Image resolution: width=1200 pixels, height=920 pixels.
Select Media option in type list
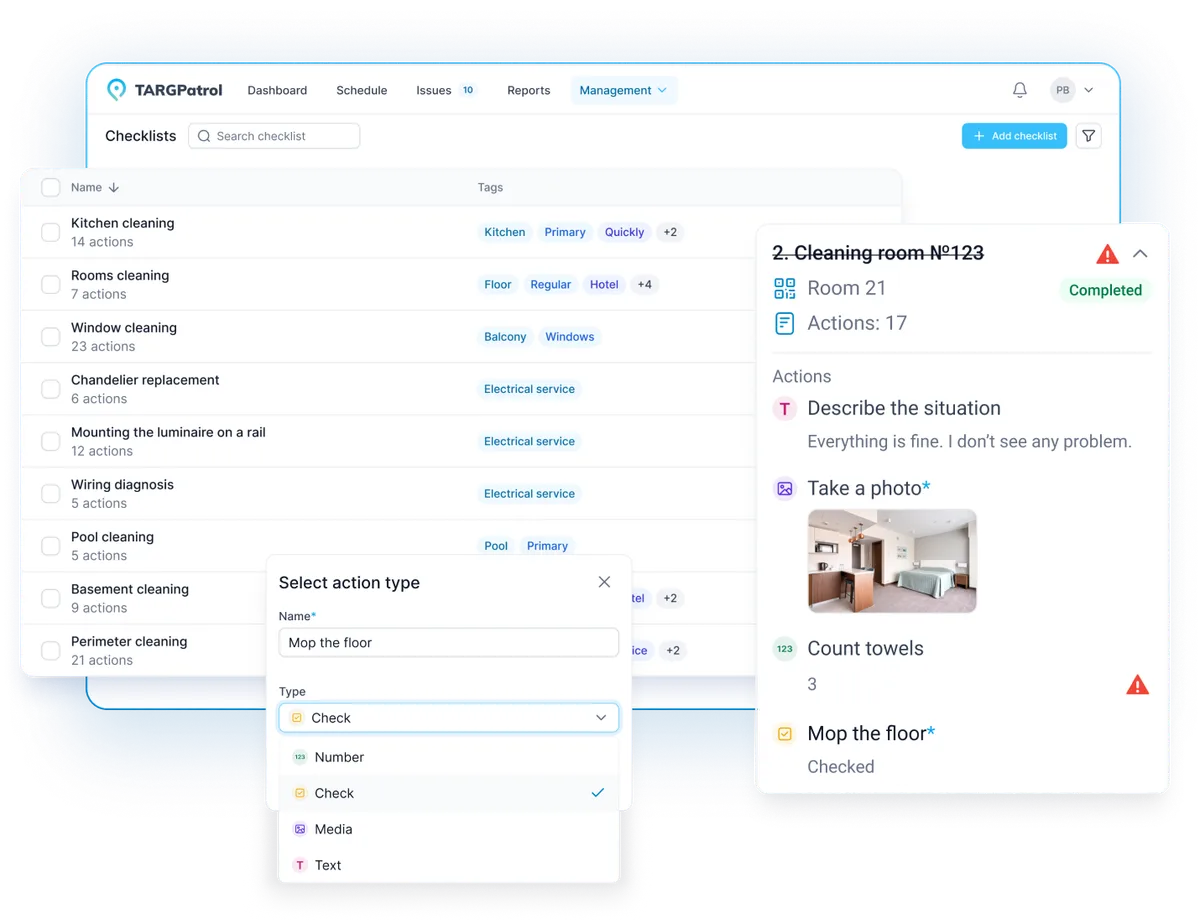[333, 829]
